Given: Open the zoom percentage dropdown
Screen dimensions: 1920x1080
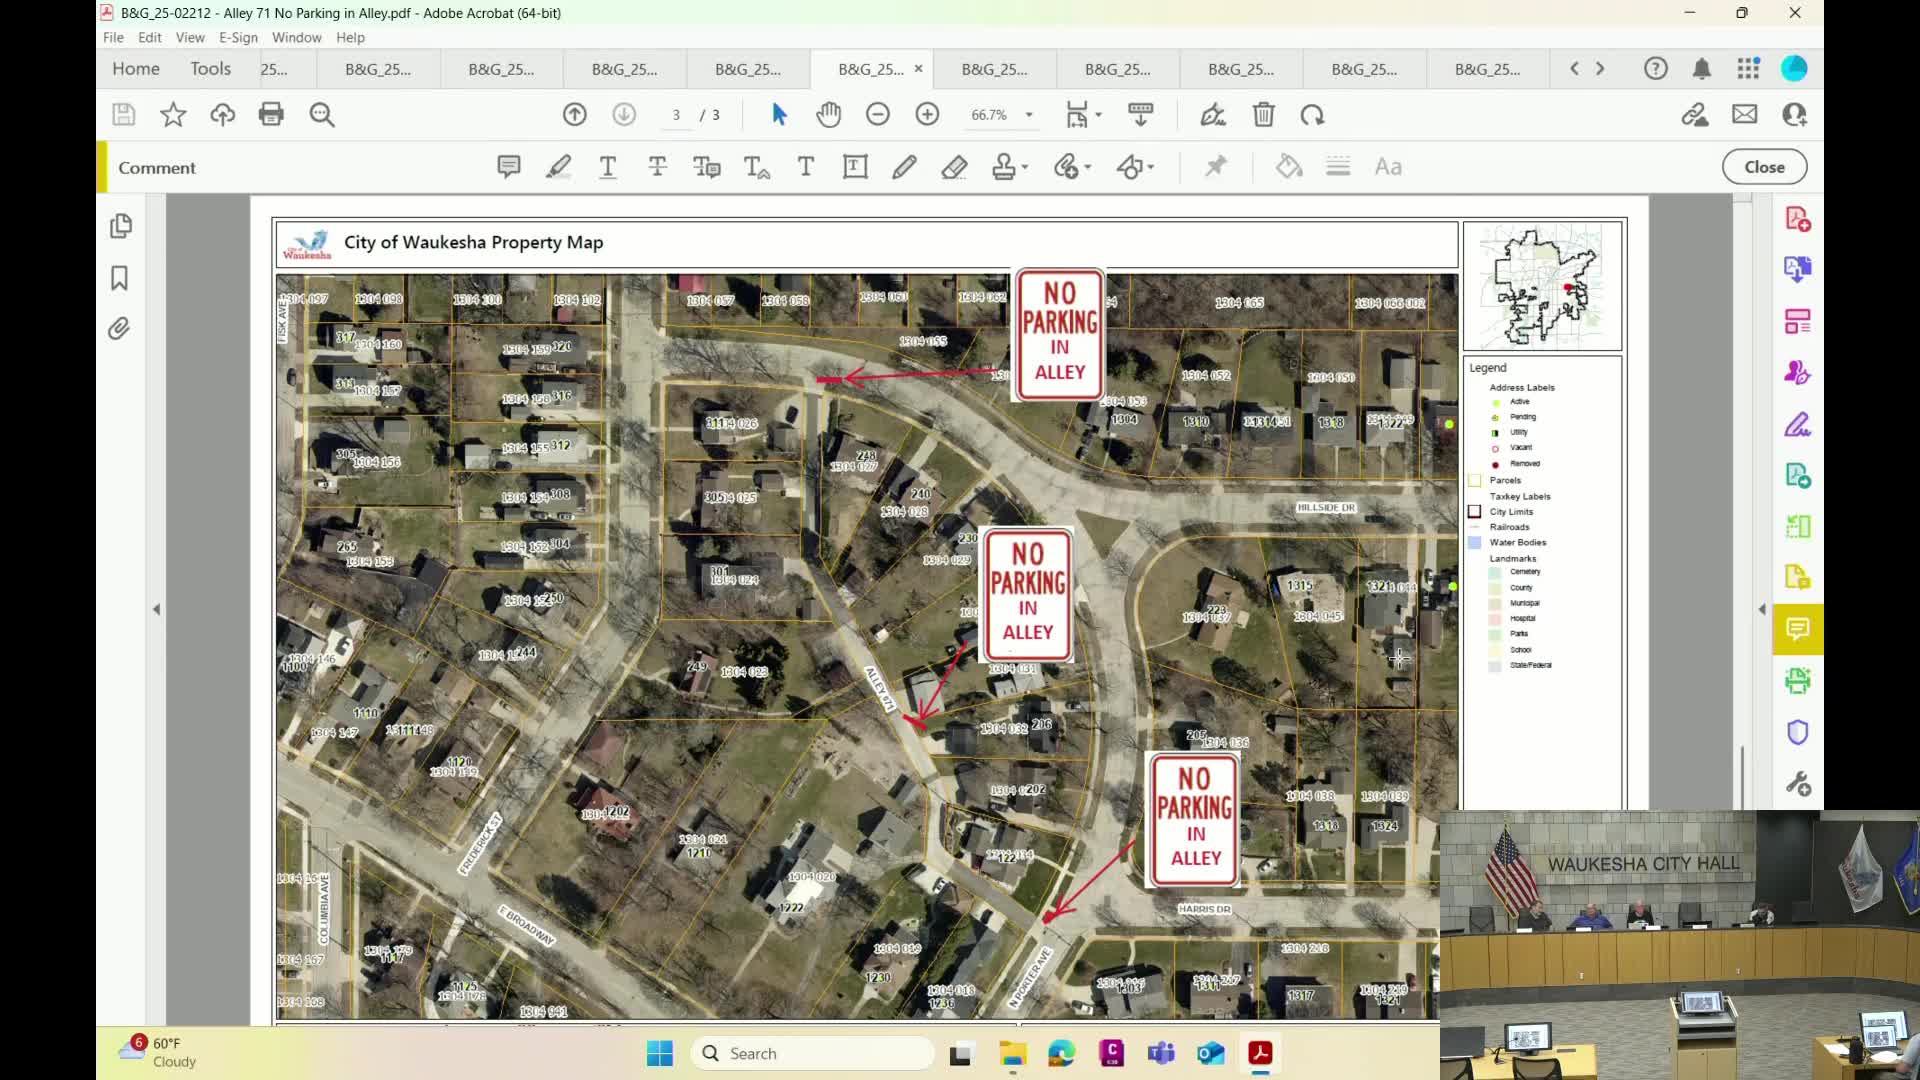Looking at the screenshot, I should [x=1029, y=114].
